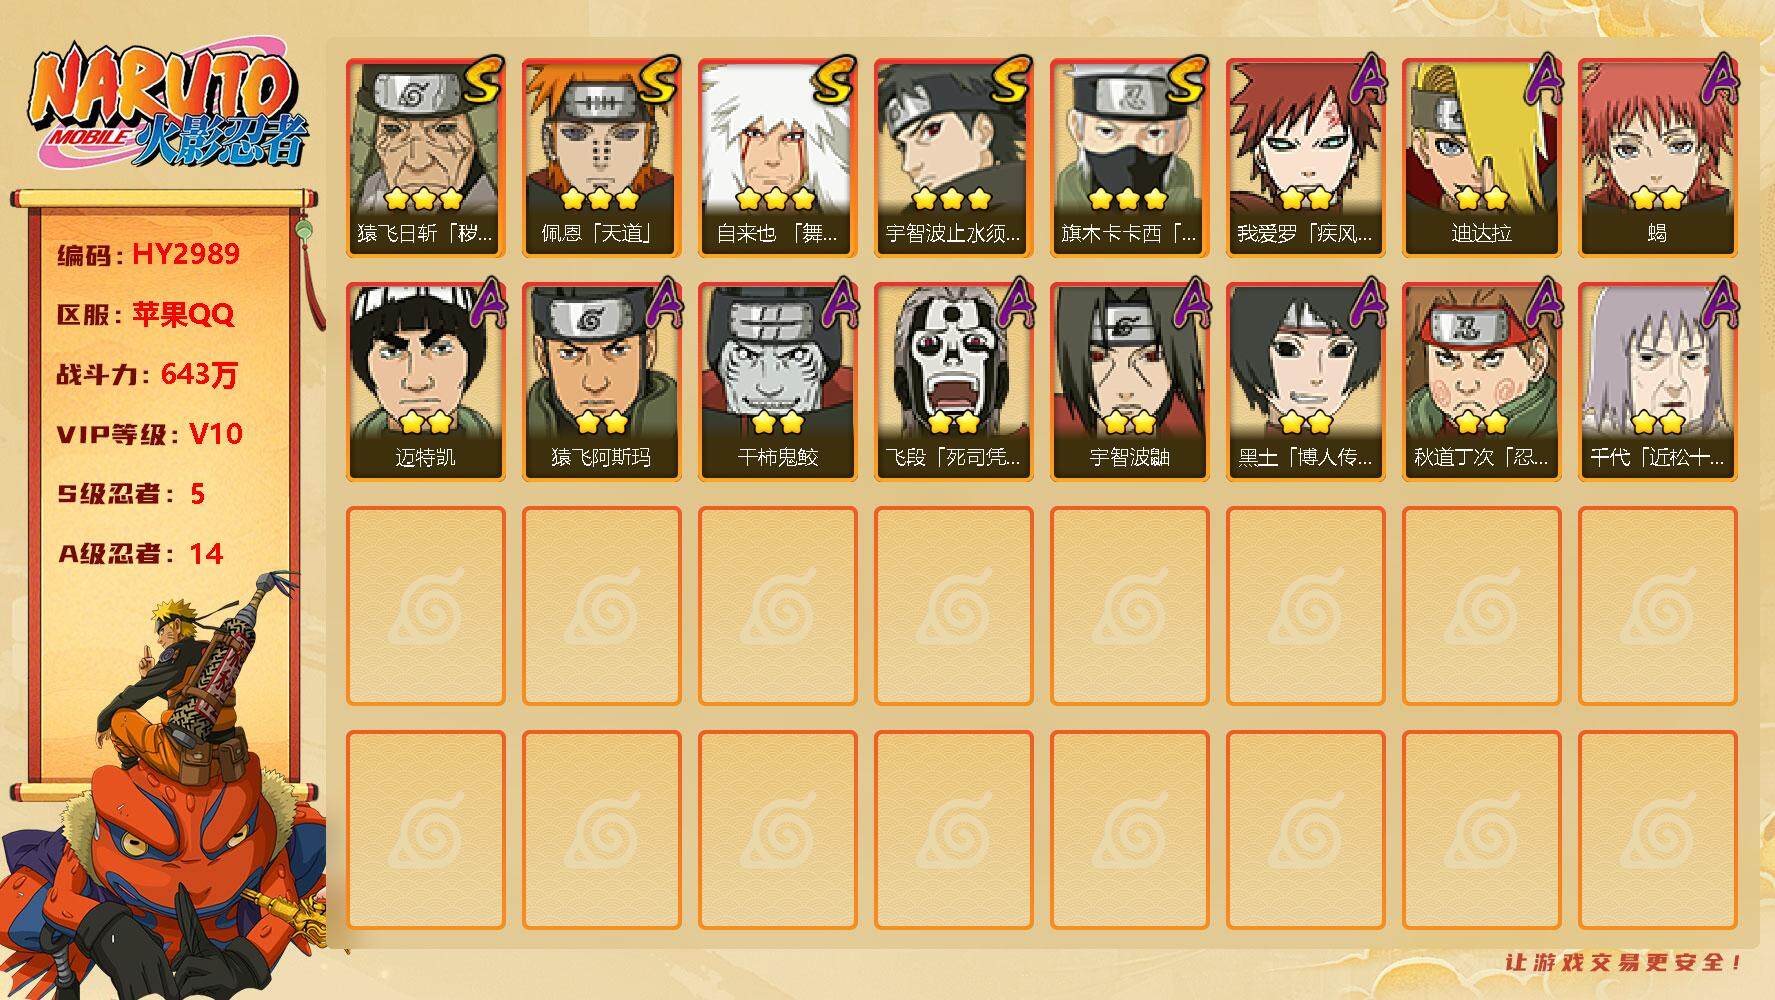
Task: Choose the 自来也 white-haired ninja card
Action: [777, 157]
